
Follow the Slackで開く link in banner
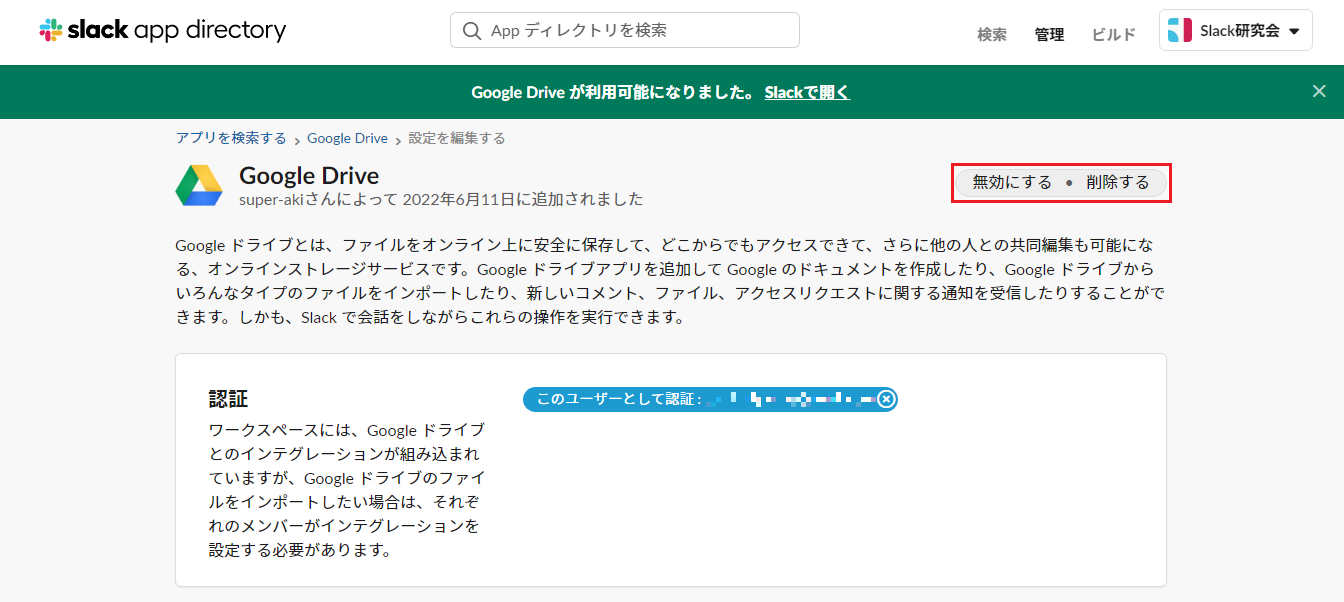coord(807,92)
